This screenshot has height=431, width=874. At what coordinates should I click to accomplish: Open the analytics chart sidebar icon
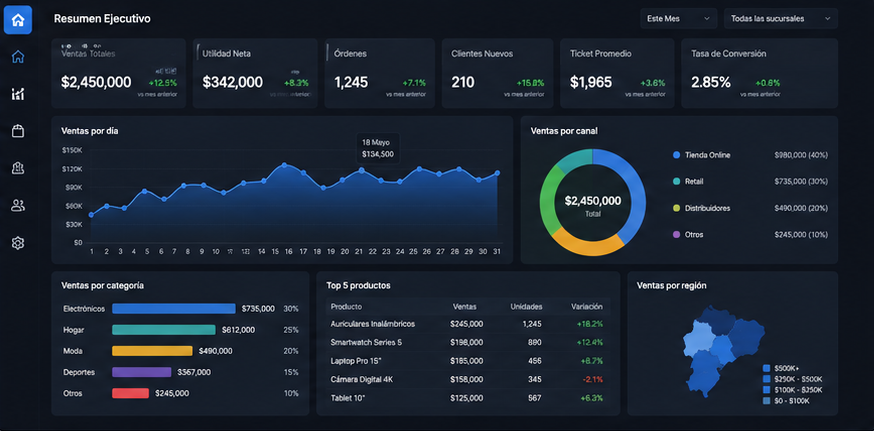[18, 94]
